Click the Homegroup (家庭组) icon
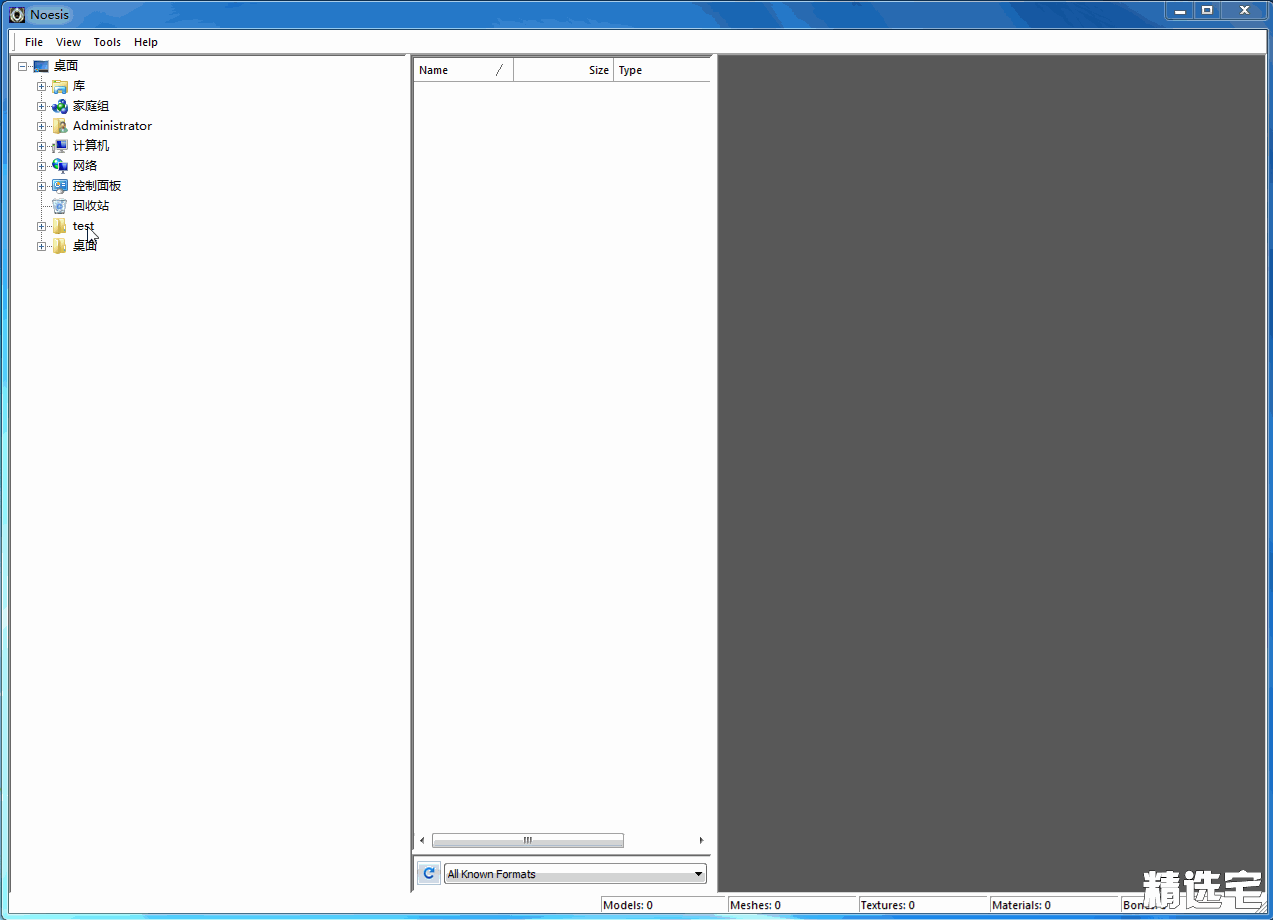 [60, 106]
